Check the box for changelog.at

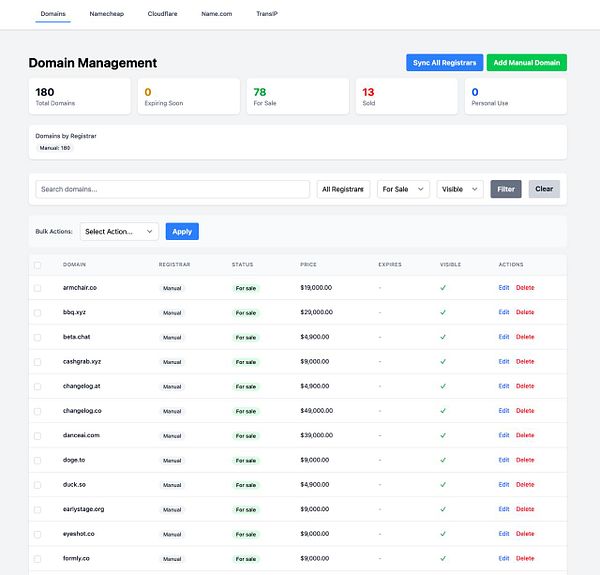point(38,387)
